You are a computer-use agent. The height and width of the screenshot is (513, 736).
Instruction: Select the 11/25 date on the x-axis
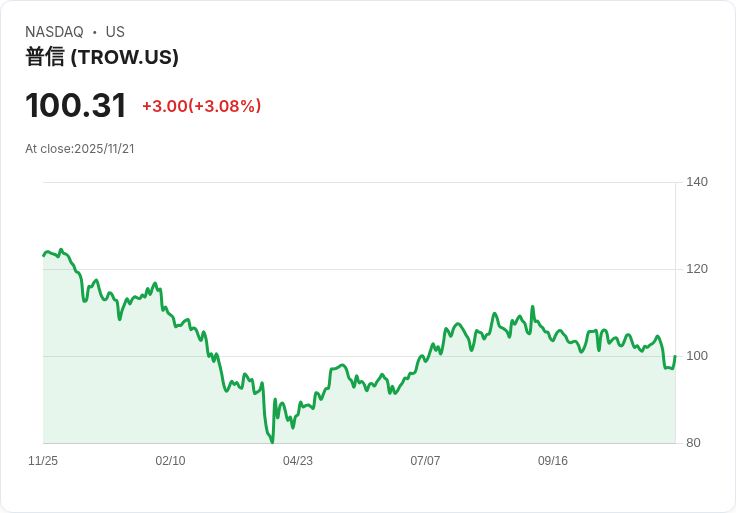point(43,461)
